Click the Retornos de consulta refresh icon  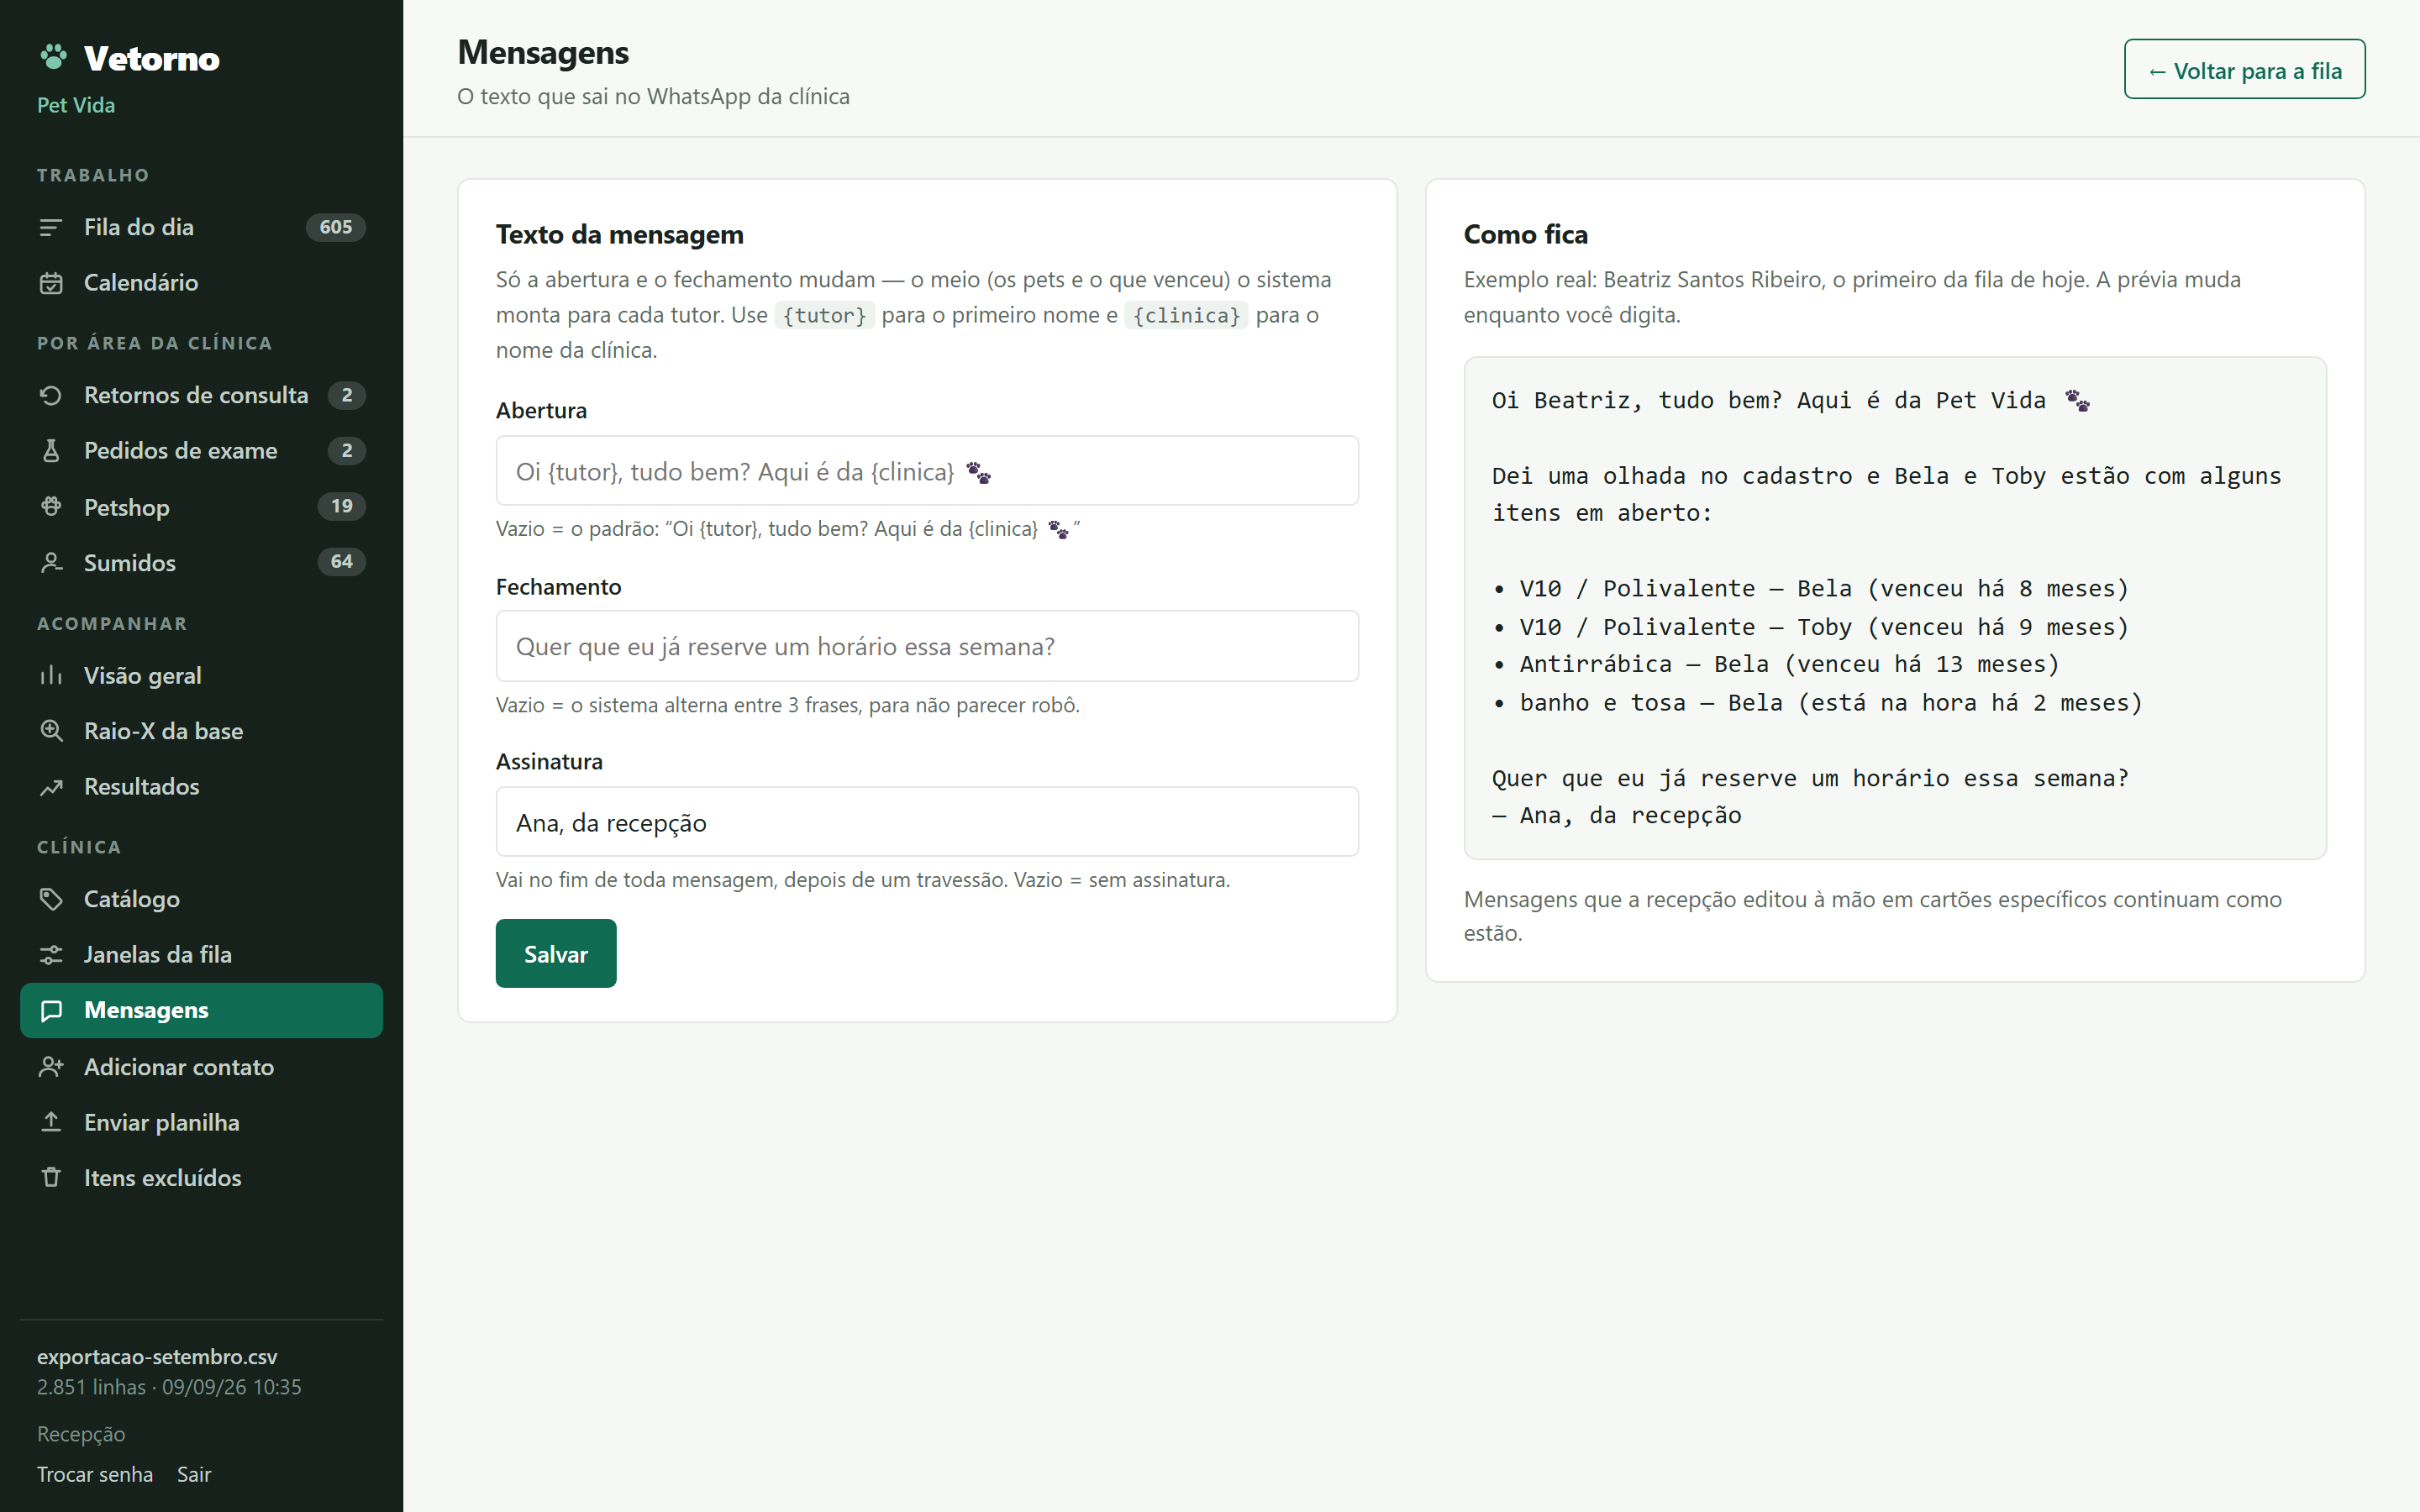pos(51,395)
